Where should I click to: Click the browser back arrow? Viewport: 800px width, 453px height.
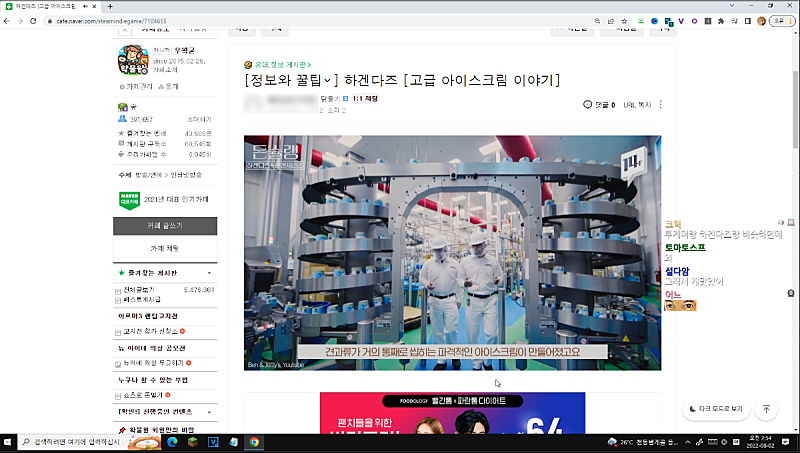(x=6, y=21)
